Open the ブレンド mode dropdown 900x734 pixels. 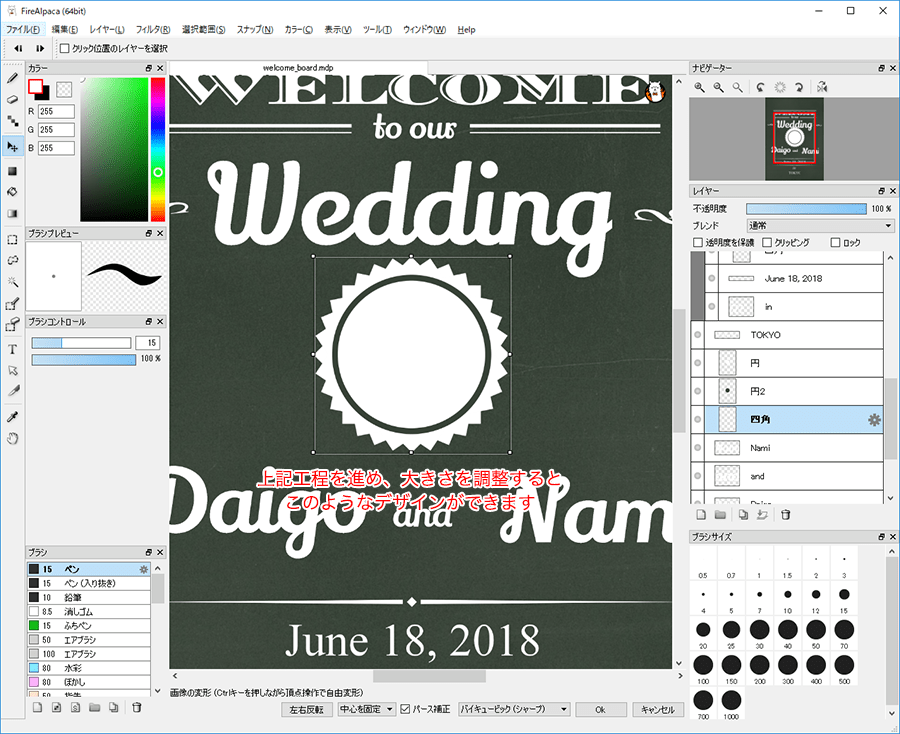pyautogui.click(x=820, y=225)
